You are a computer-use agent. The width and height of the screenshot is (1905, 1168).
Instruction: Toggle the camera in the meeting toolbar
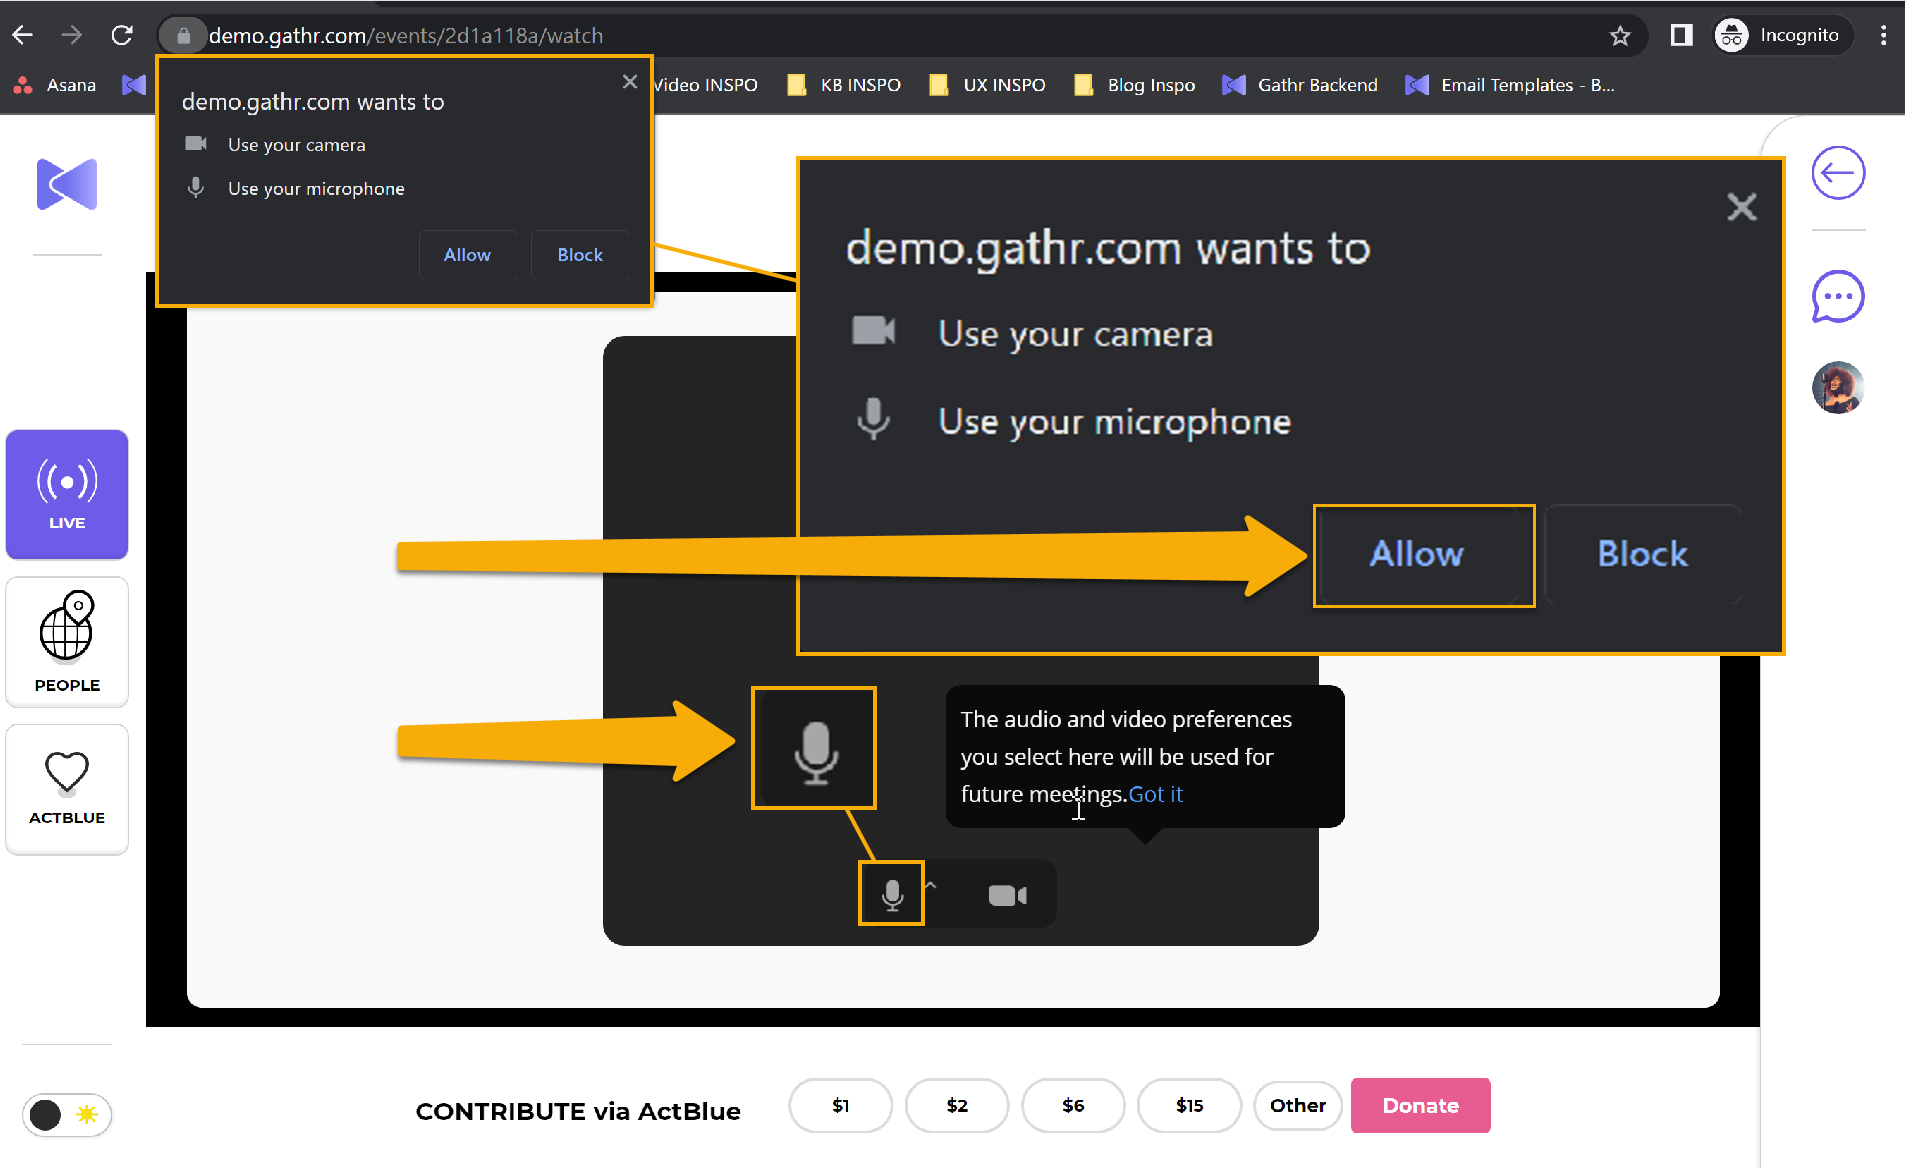pos(1007,895)
